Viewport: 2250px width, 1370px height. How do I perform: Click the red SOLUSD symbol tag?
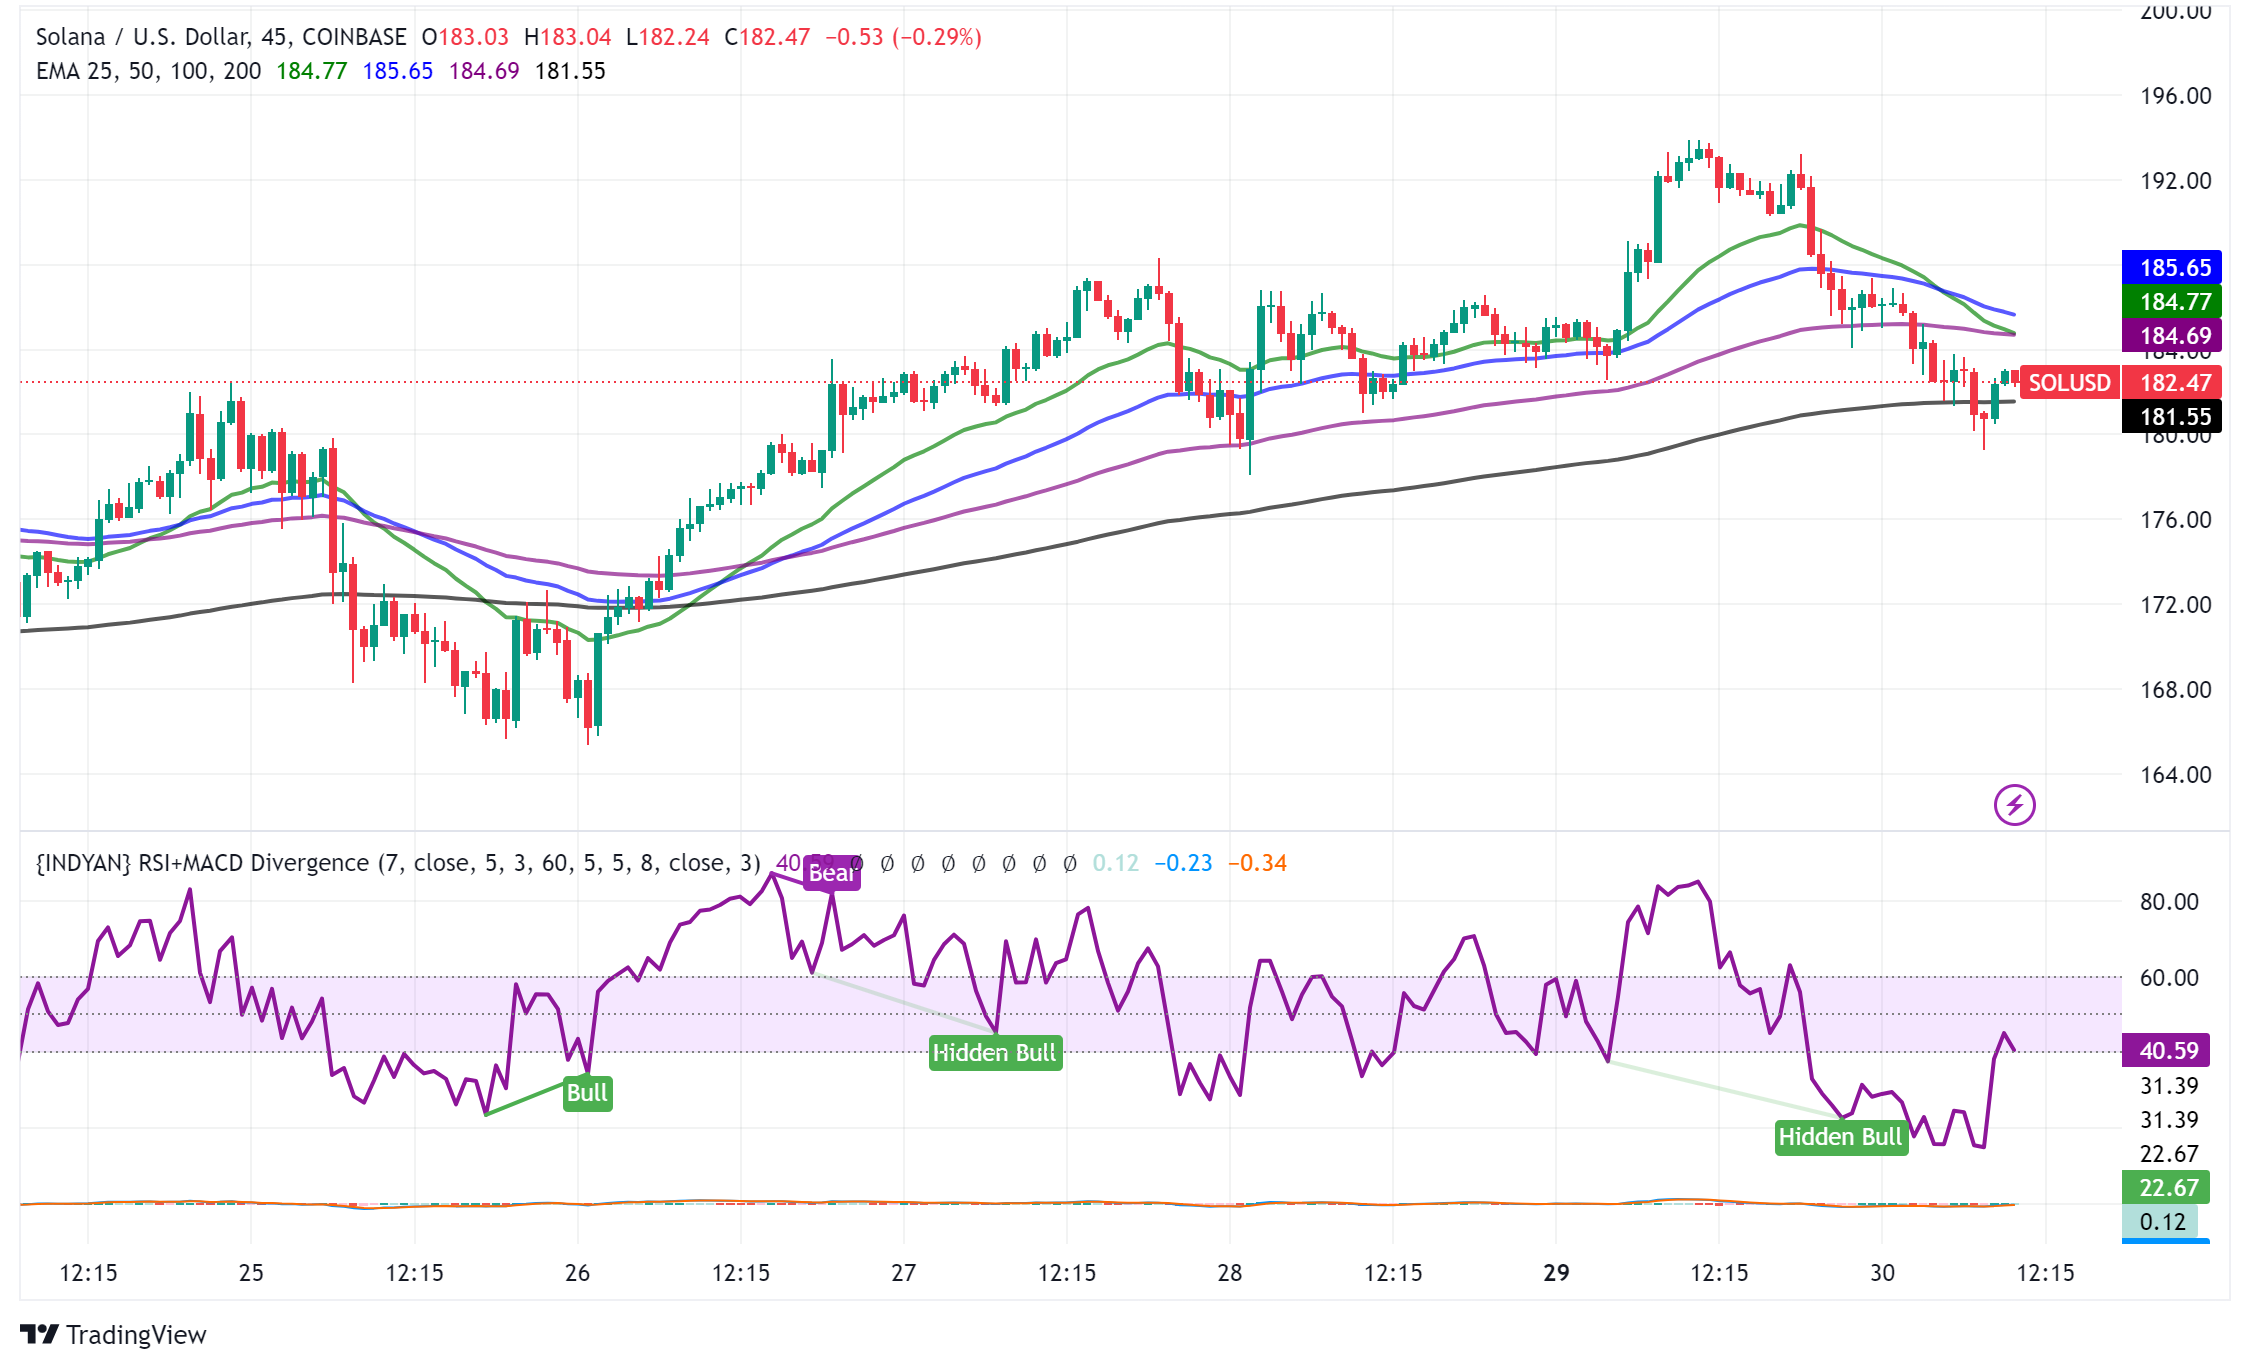tap(2068, 383)
